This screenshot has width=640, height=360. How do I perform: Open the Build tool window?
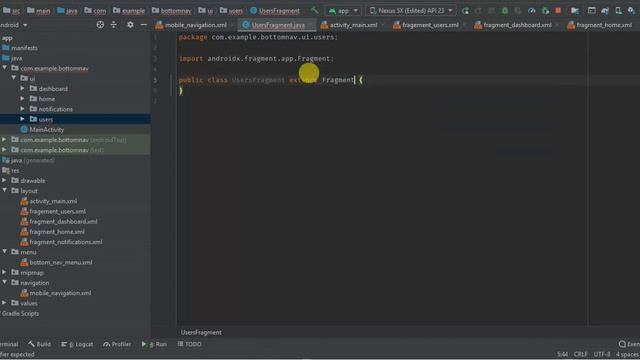click(x=40, y=344)
